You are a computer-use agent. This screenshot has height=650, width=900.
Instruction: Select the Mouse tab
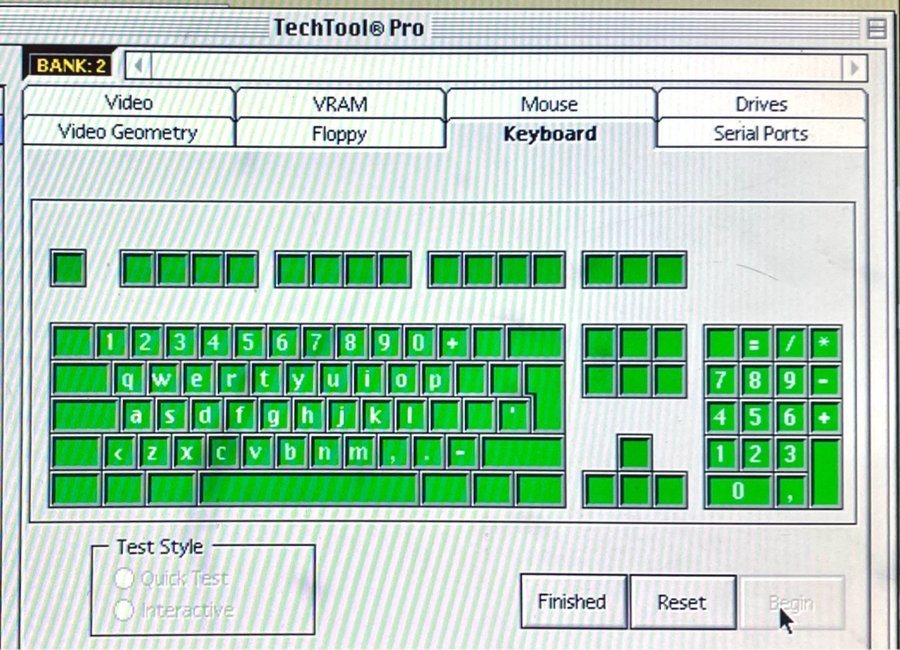pyautogui.click(x=550, y=103)
